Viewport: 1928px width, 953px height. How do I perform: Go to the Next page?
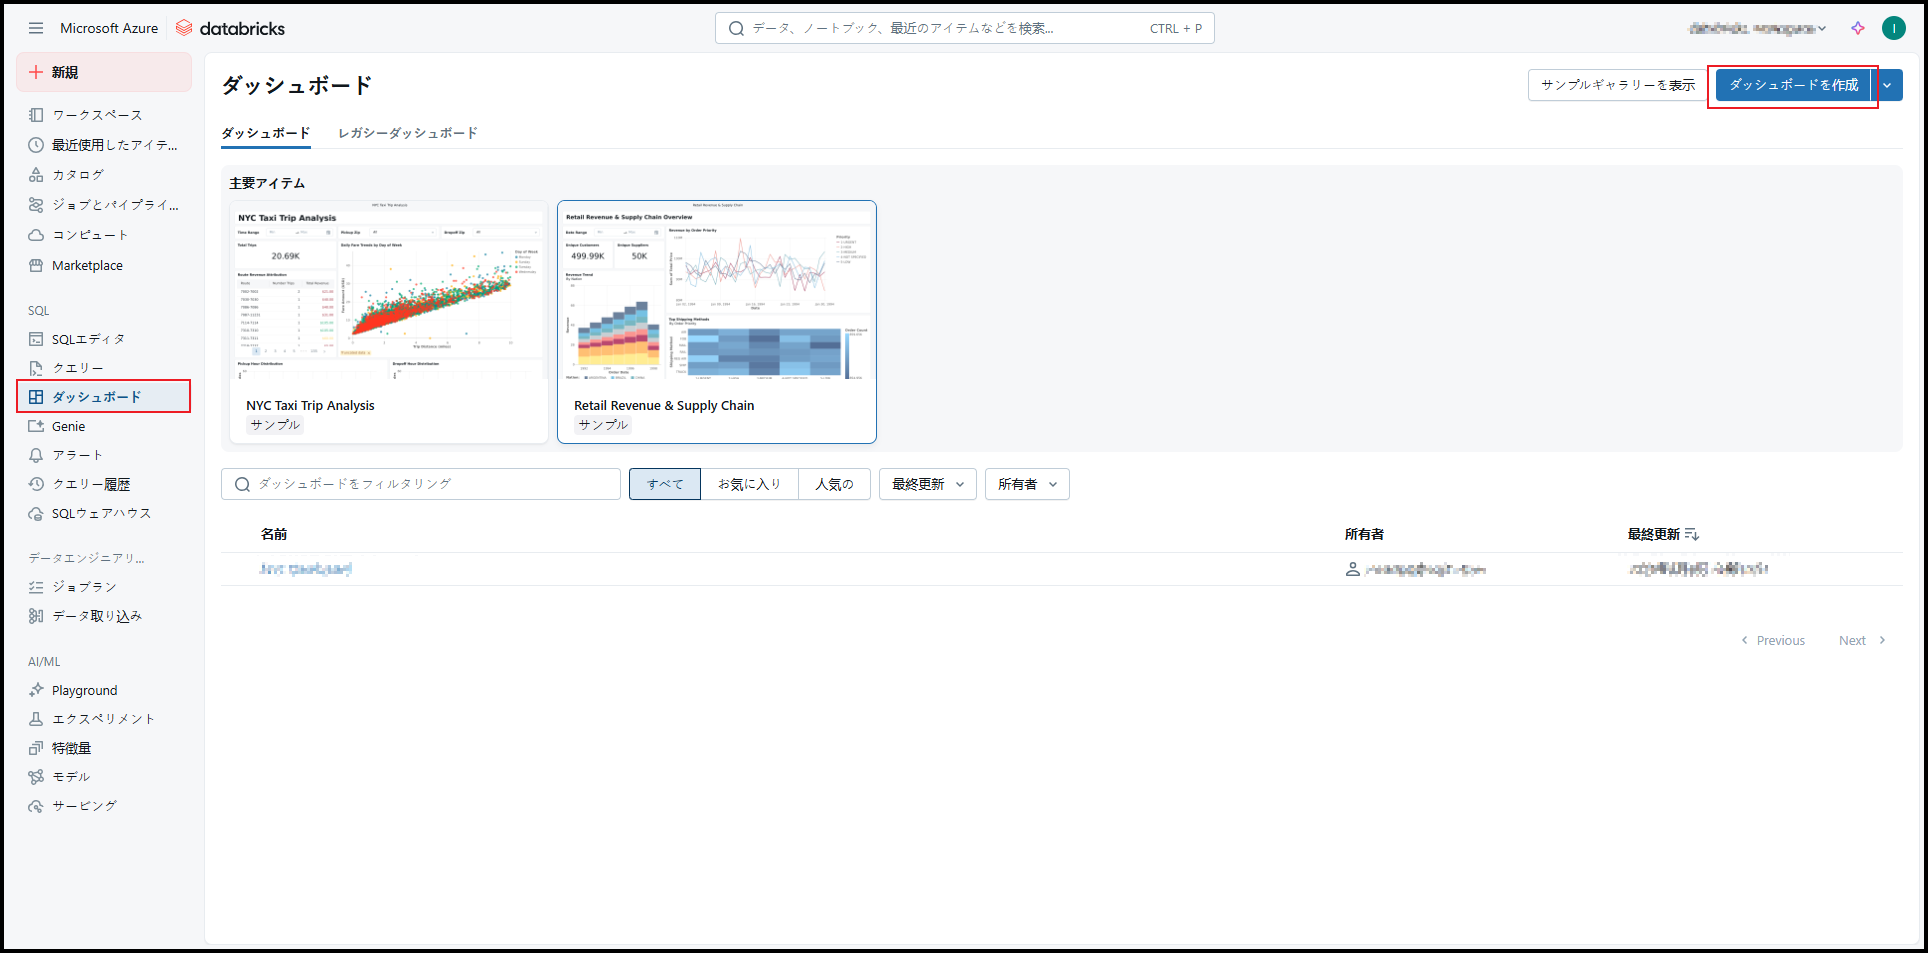point(1862,640)
